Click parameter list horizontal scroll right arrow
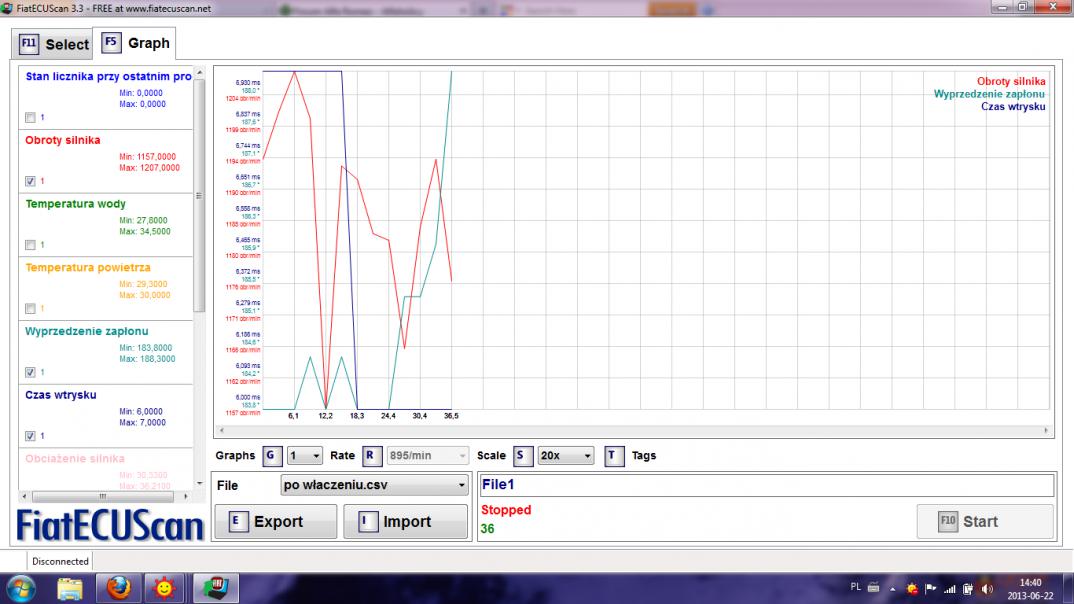The image size is (1074, 604). click(x=185, y=496)
